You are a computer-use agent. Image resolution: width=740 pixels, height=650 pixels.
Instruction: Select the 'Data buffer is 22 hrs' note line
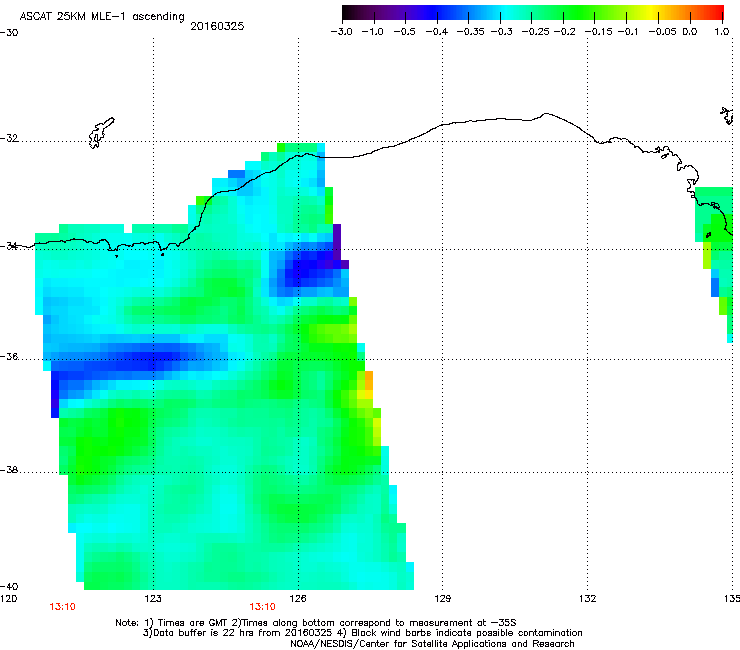point(362,633)
